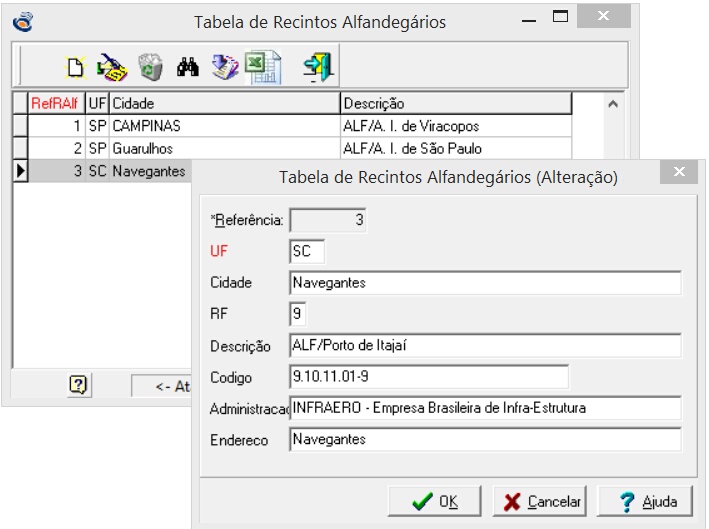Maximize the Tabela de Recintos main window

[x=560, y=17]
